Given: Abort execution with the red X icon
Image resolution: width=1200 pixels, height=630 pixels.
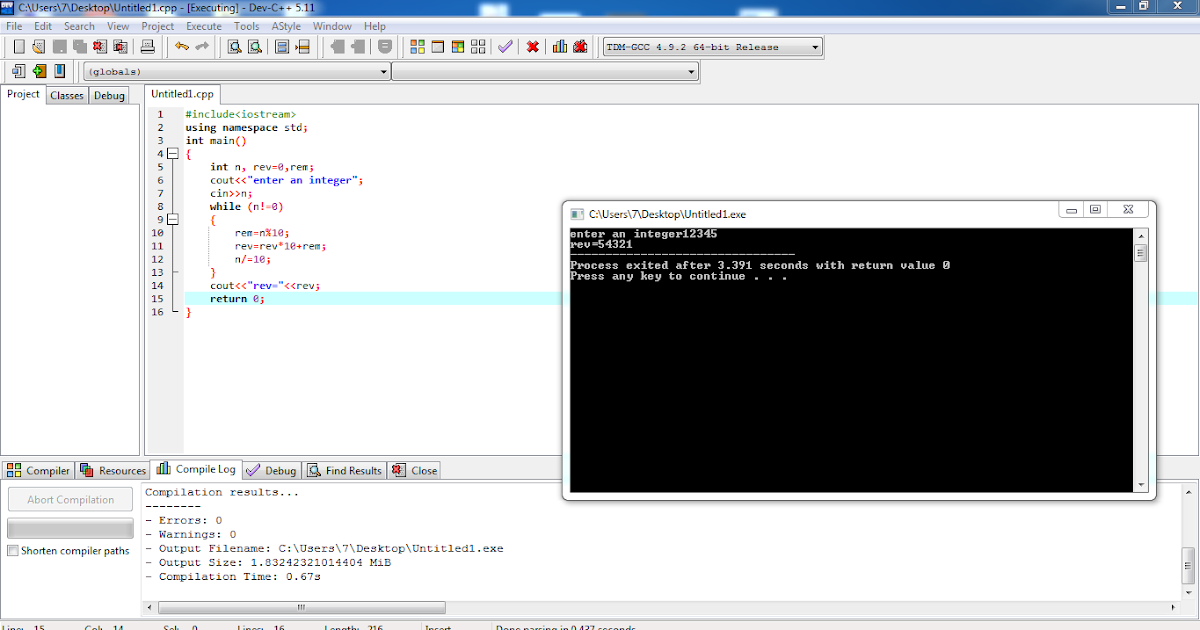Looking at the screenshot, I should pos(532,46).
